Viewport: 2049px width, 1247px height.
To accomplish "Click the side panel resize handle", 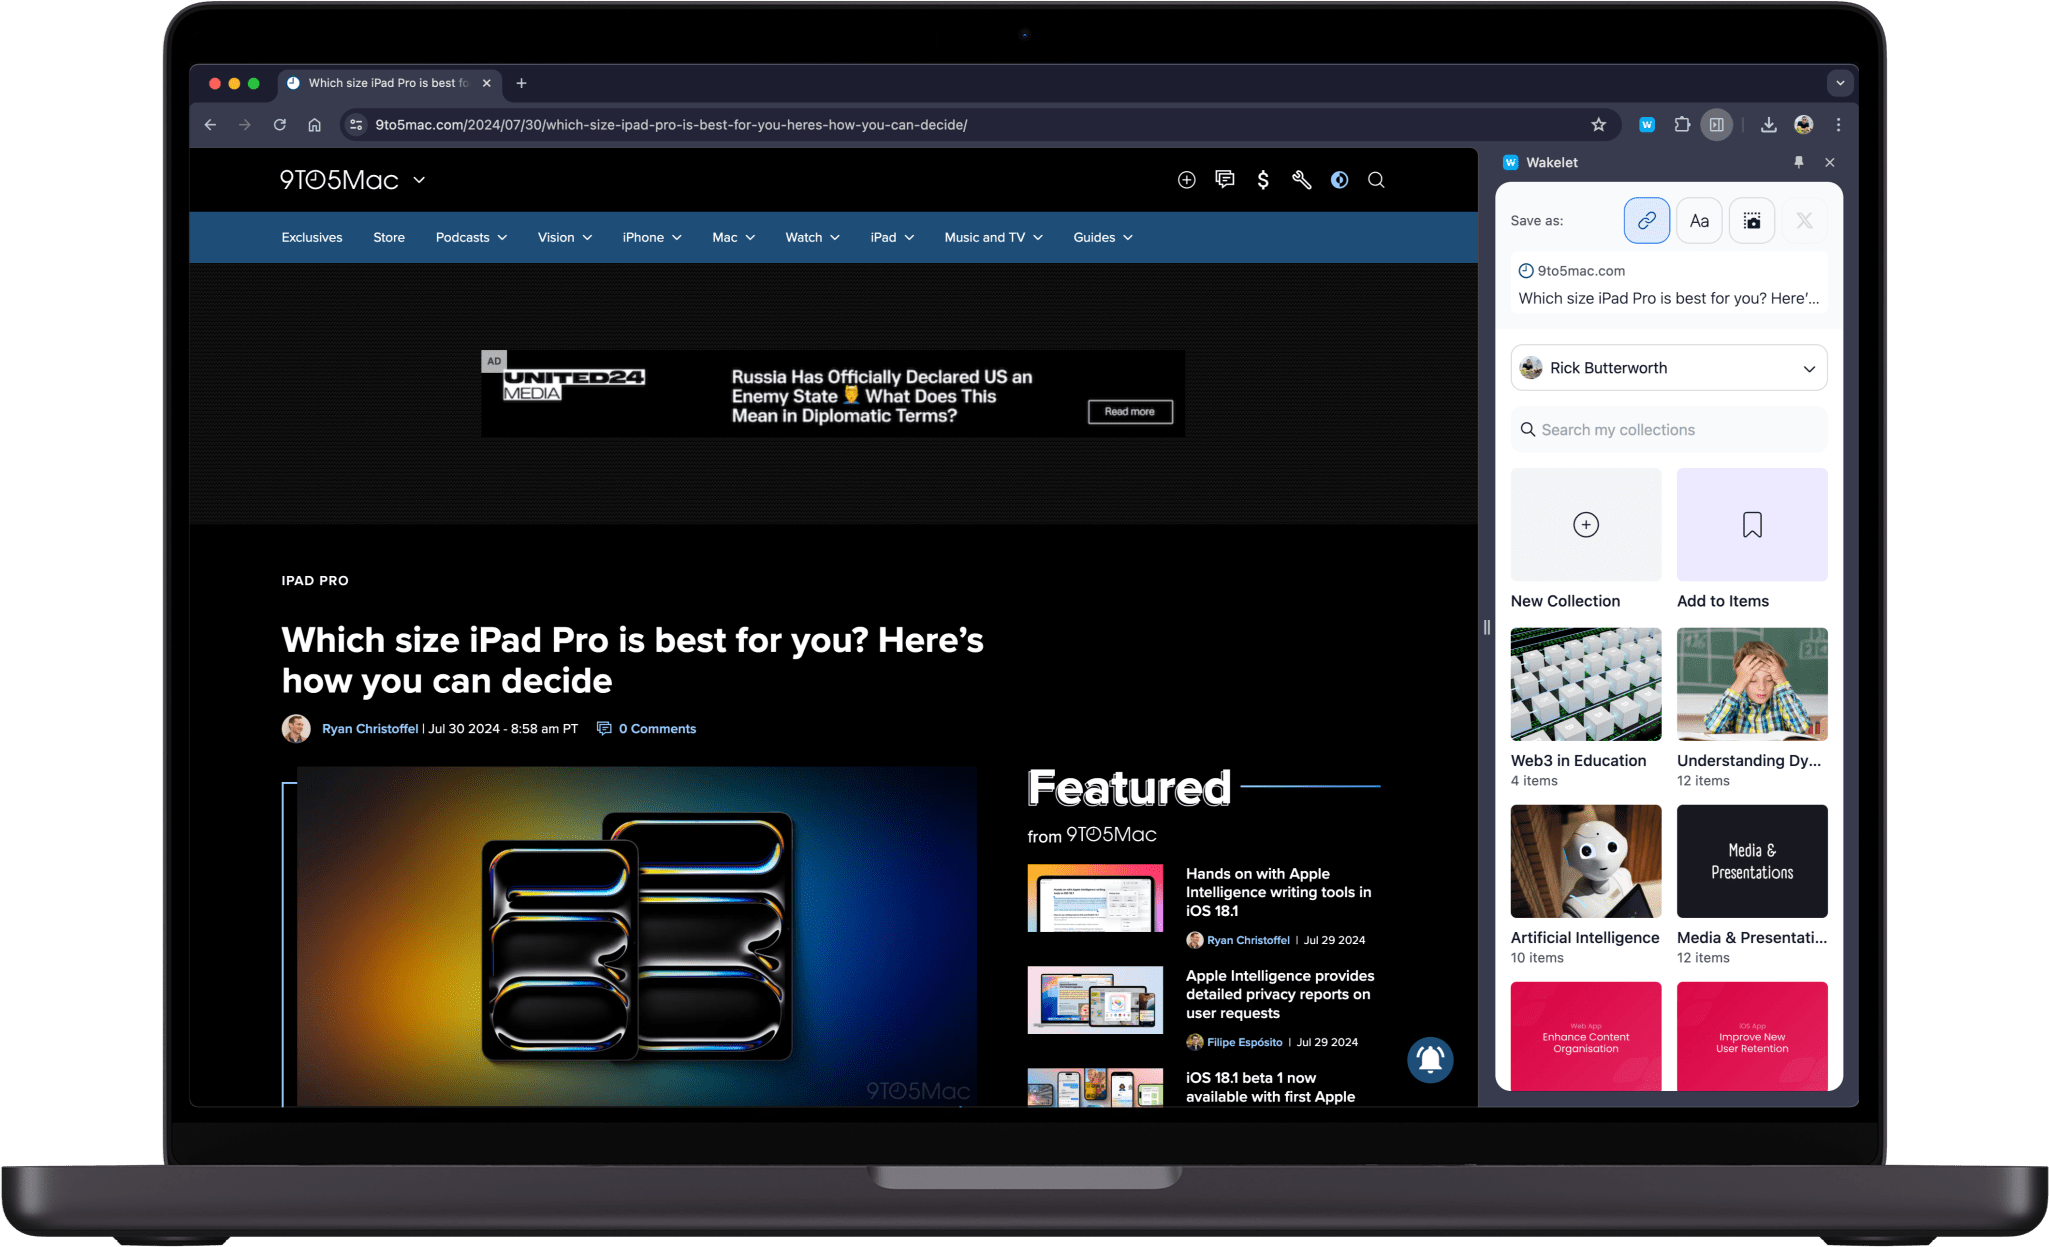I will (1487, 627).
